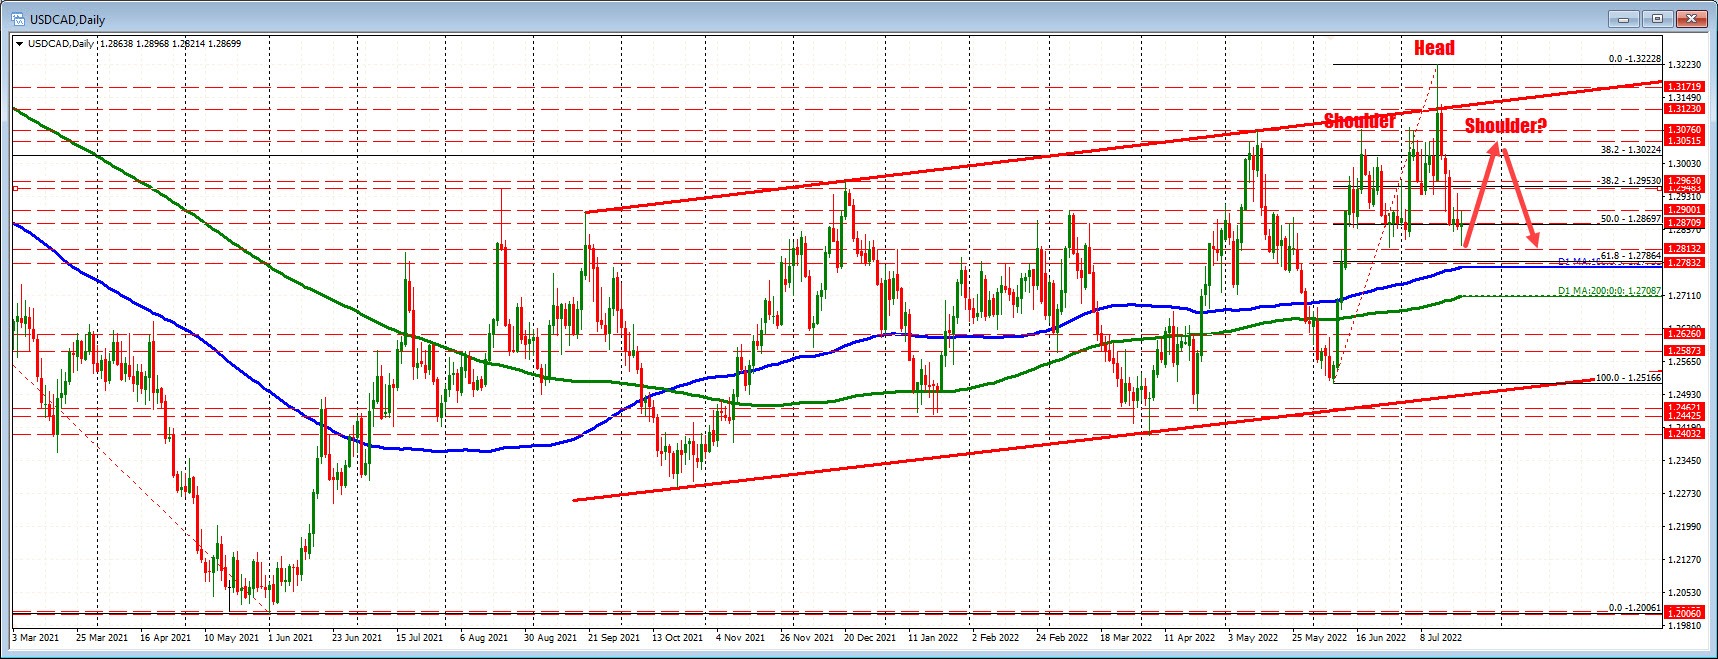The height and width of the screenshot is (659, 1718).
Task: Click the 1.28709 current price label
Action: pyautogui.click(x=1683, y=223)
